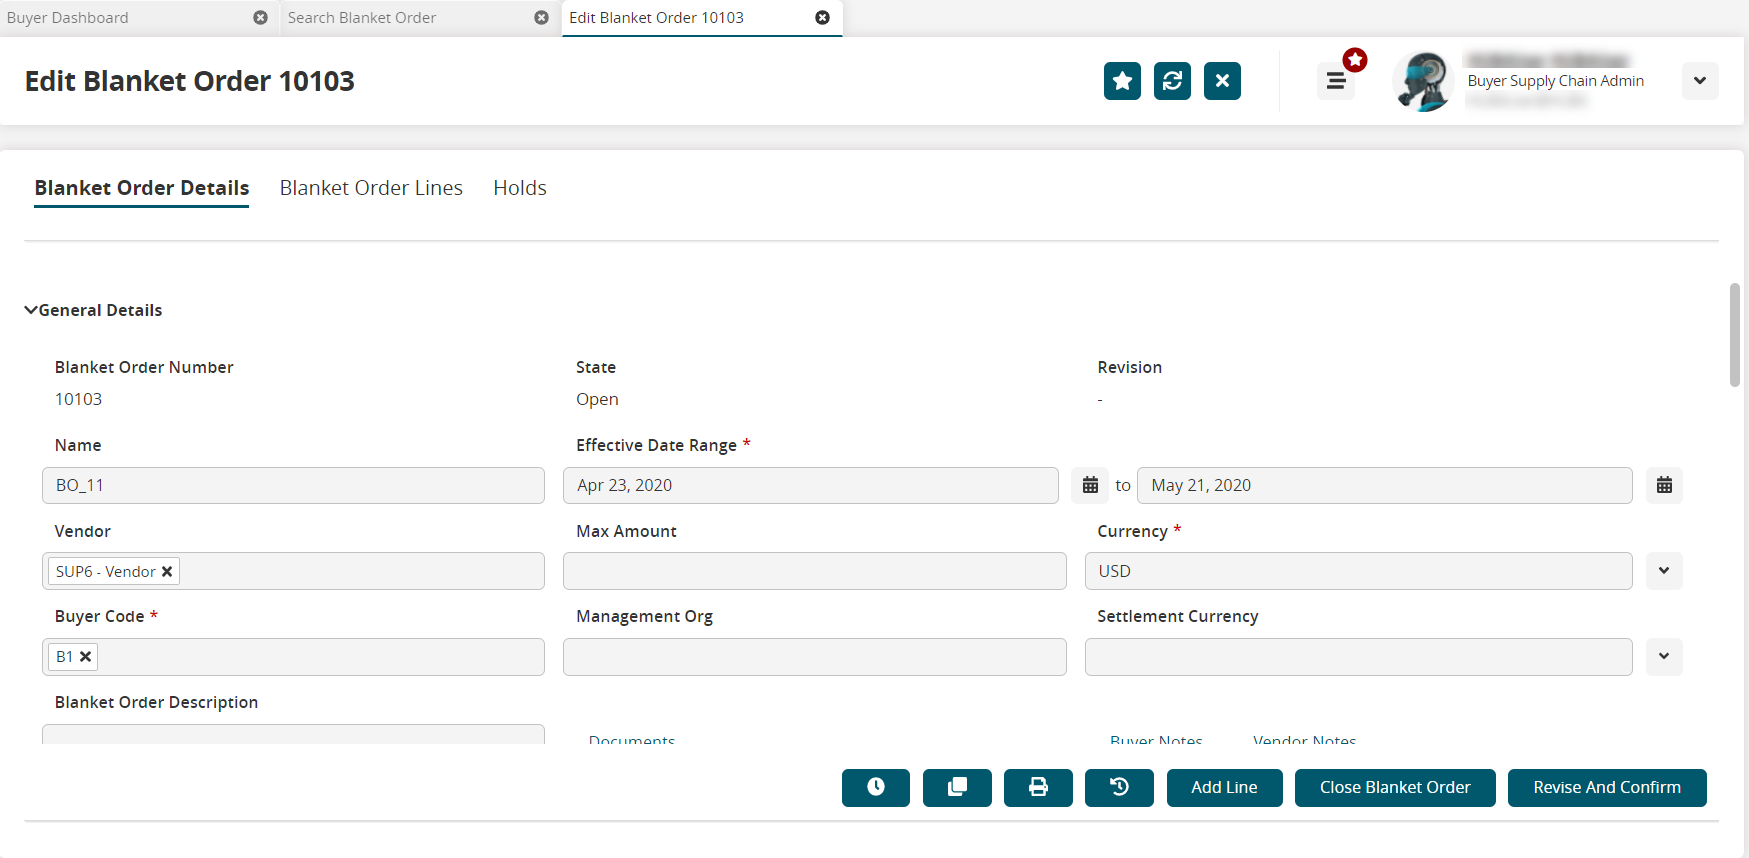Open the Currency dropdown arrow

(x=1664, y=571)
